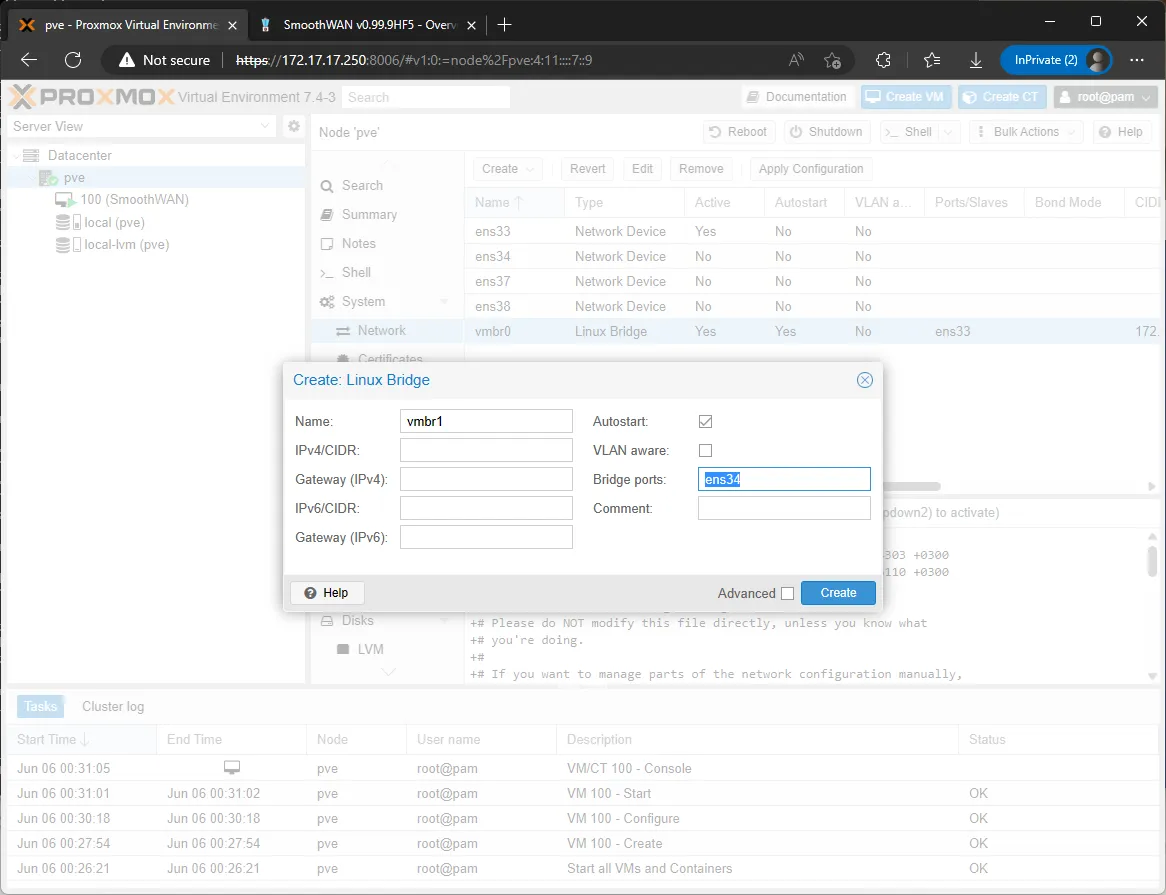The image size is (1166, 895).
Task: Click the node Reboot button
Action: [738, 132]
